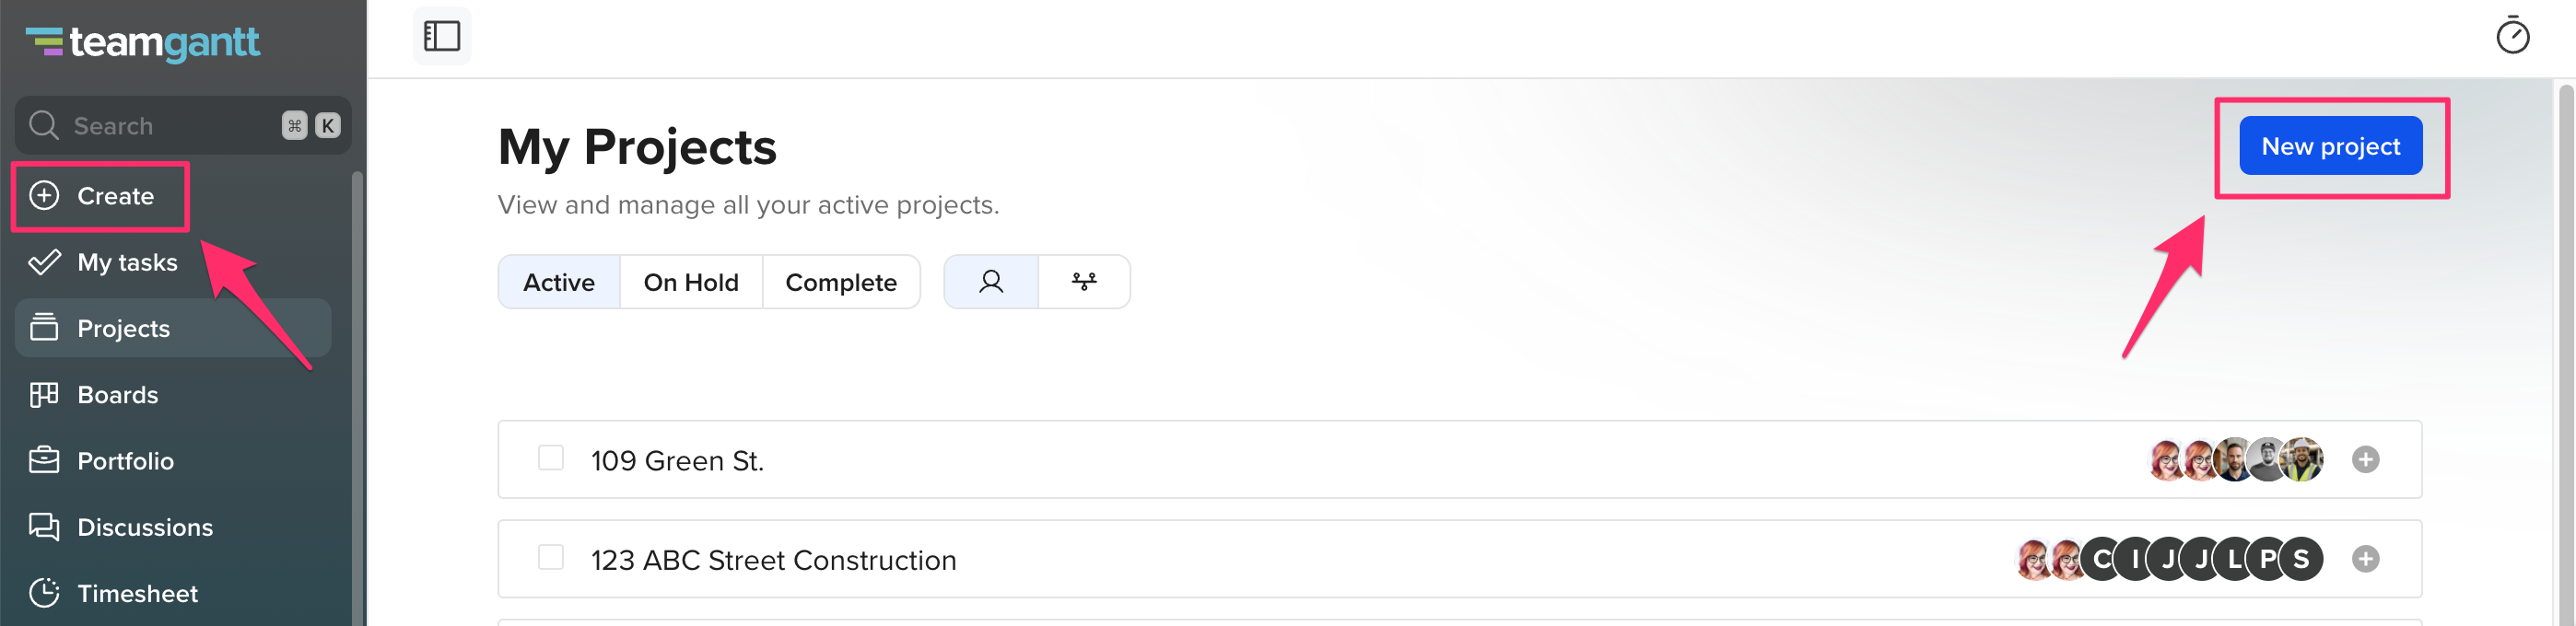The image size is (2576, 626).
Task: Check the 123 ABC Street Construction checkbox
Action: coord(551,557)
